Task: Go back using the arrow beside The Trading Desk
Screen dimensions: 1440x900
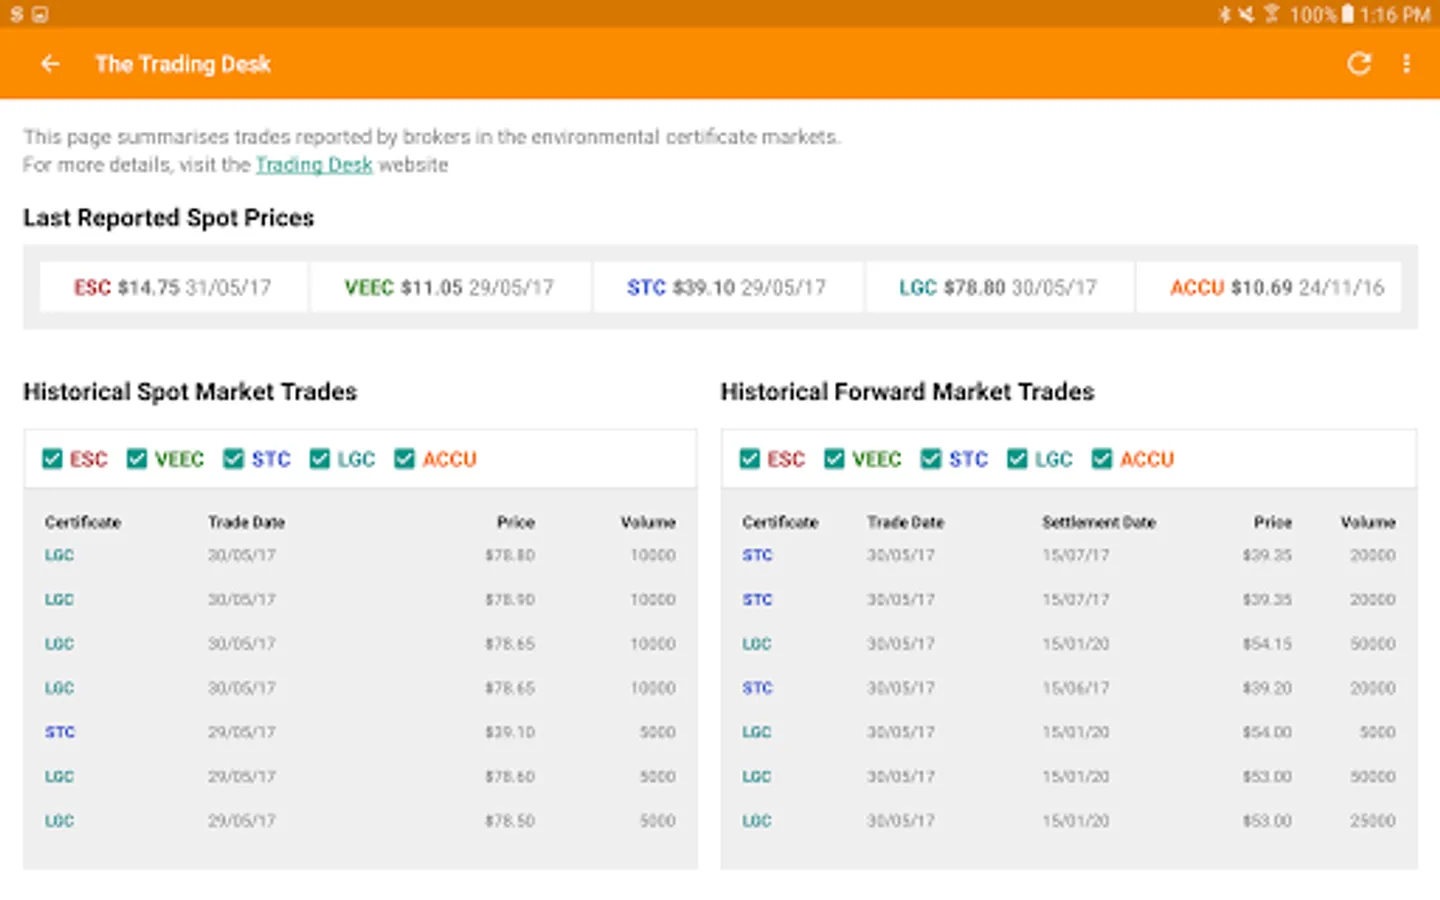Action: pyautogui.click(x=50, y=64)
